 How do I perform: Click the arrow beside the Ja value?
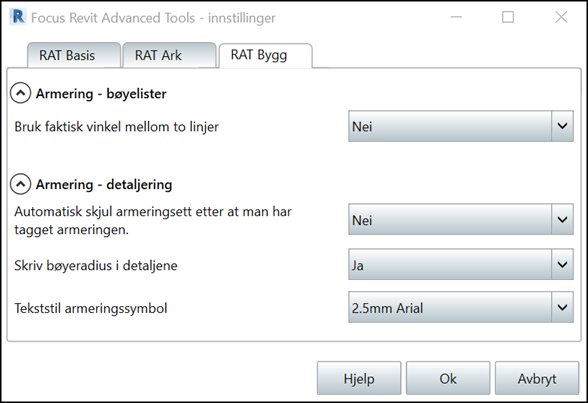tap(562, 264)
